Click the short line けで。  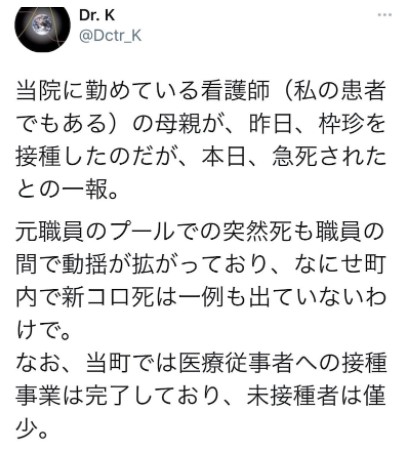(x=43, y=330)
